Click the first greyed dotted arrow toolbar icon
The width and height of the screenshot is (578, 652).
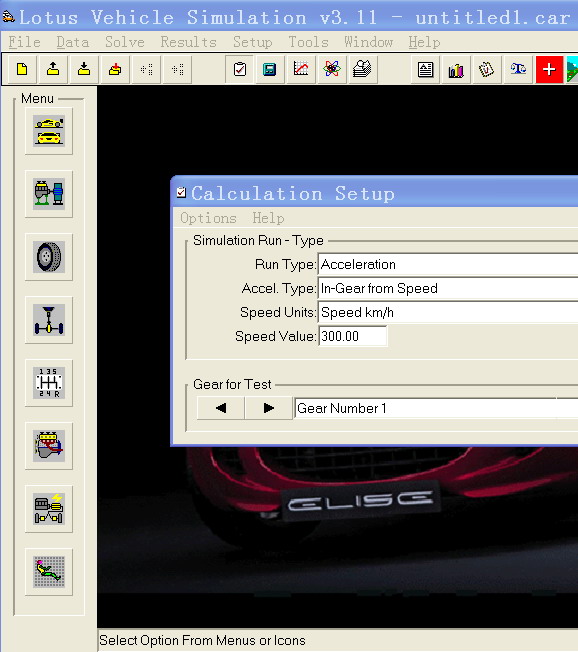tap(146, 69)
